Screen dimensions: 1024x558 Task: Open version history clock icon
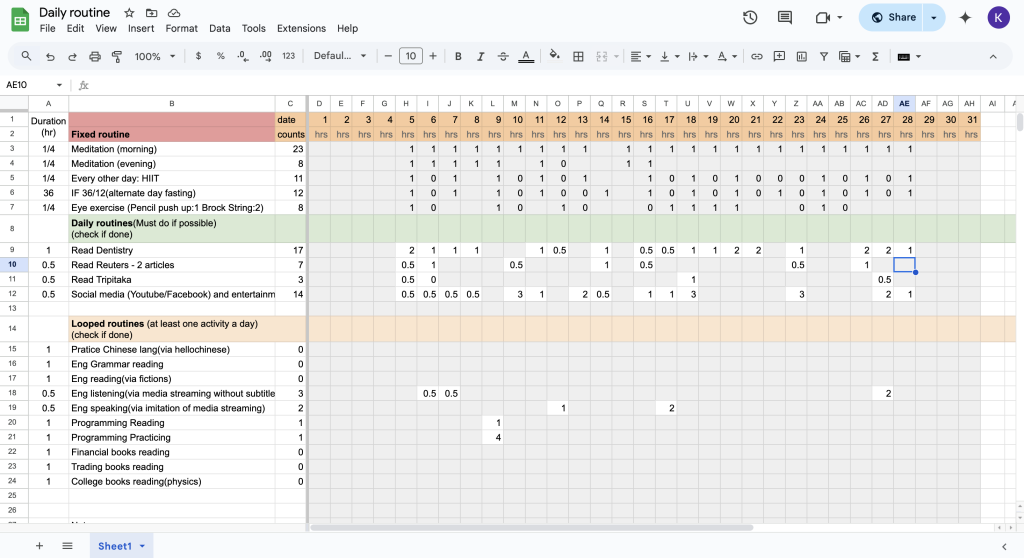[750, 17]
